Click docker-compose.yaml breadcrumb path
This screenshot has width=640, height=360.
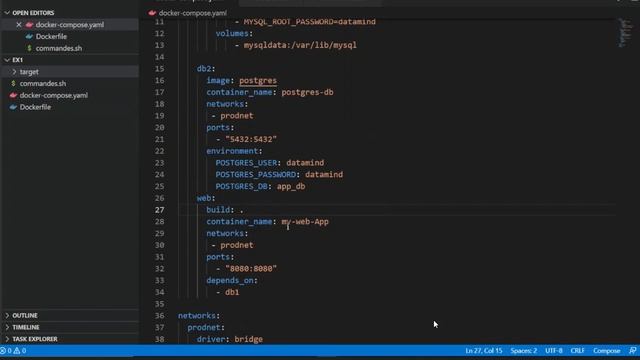[x=193, y=13]
